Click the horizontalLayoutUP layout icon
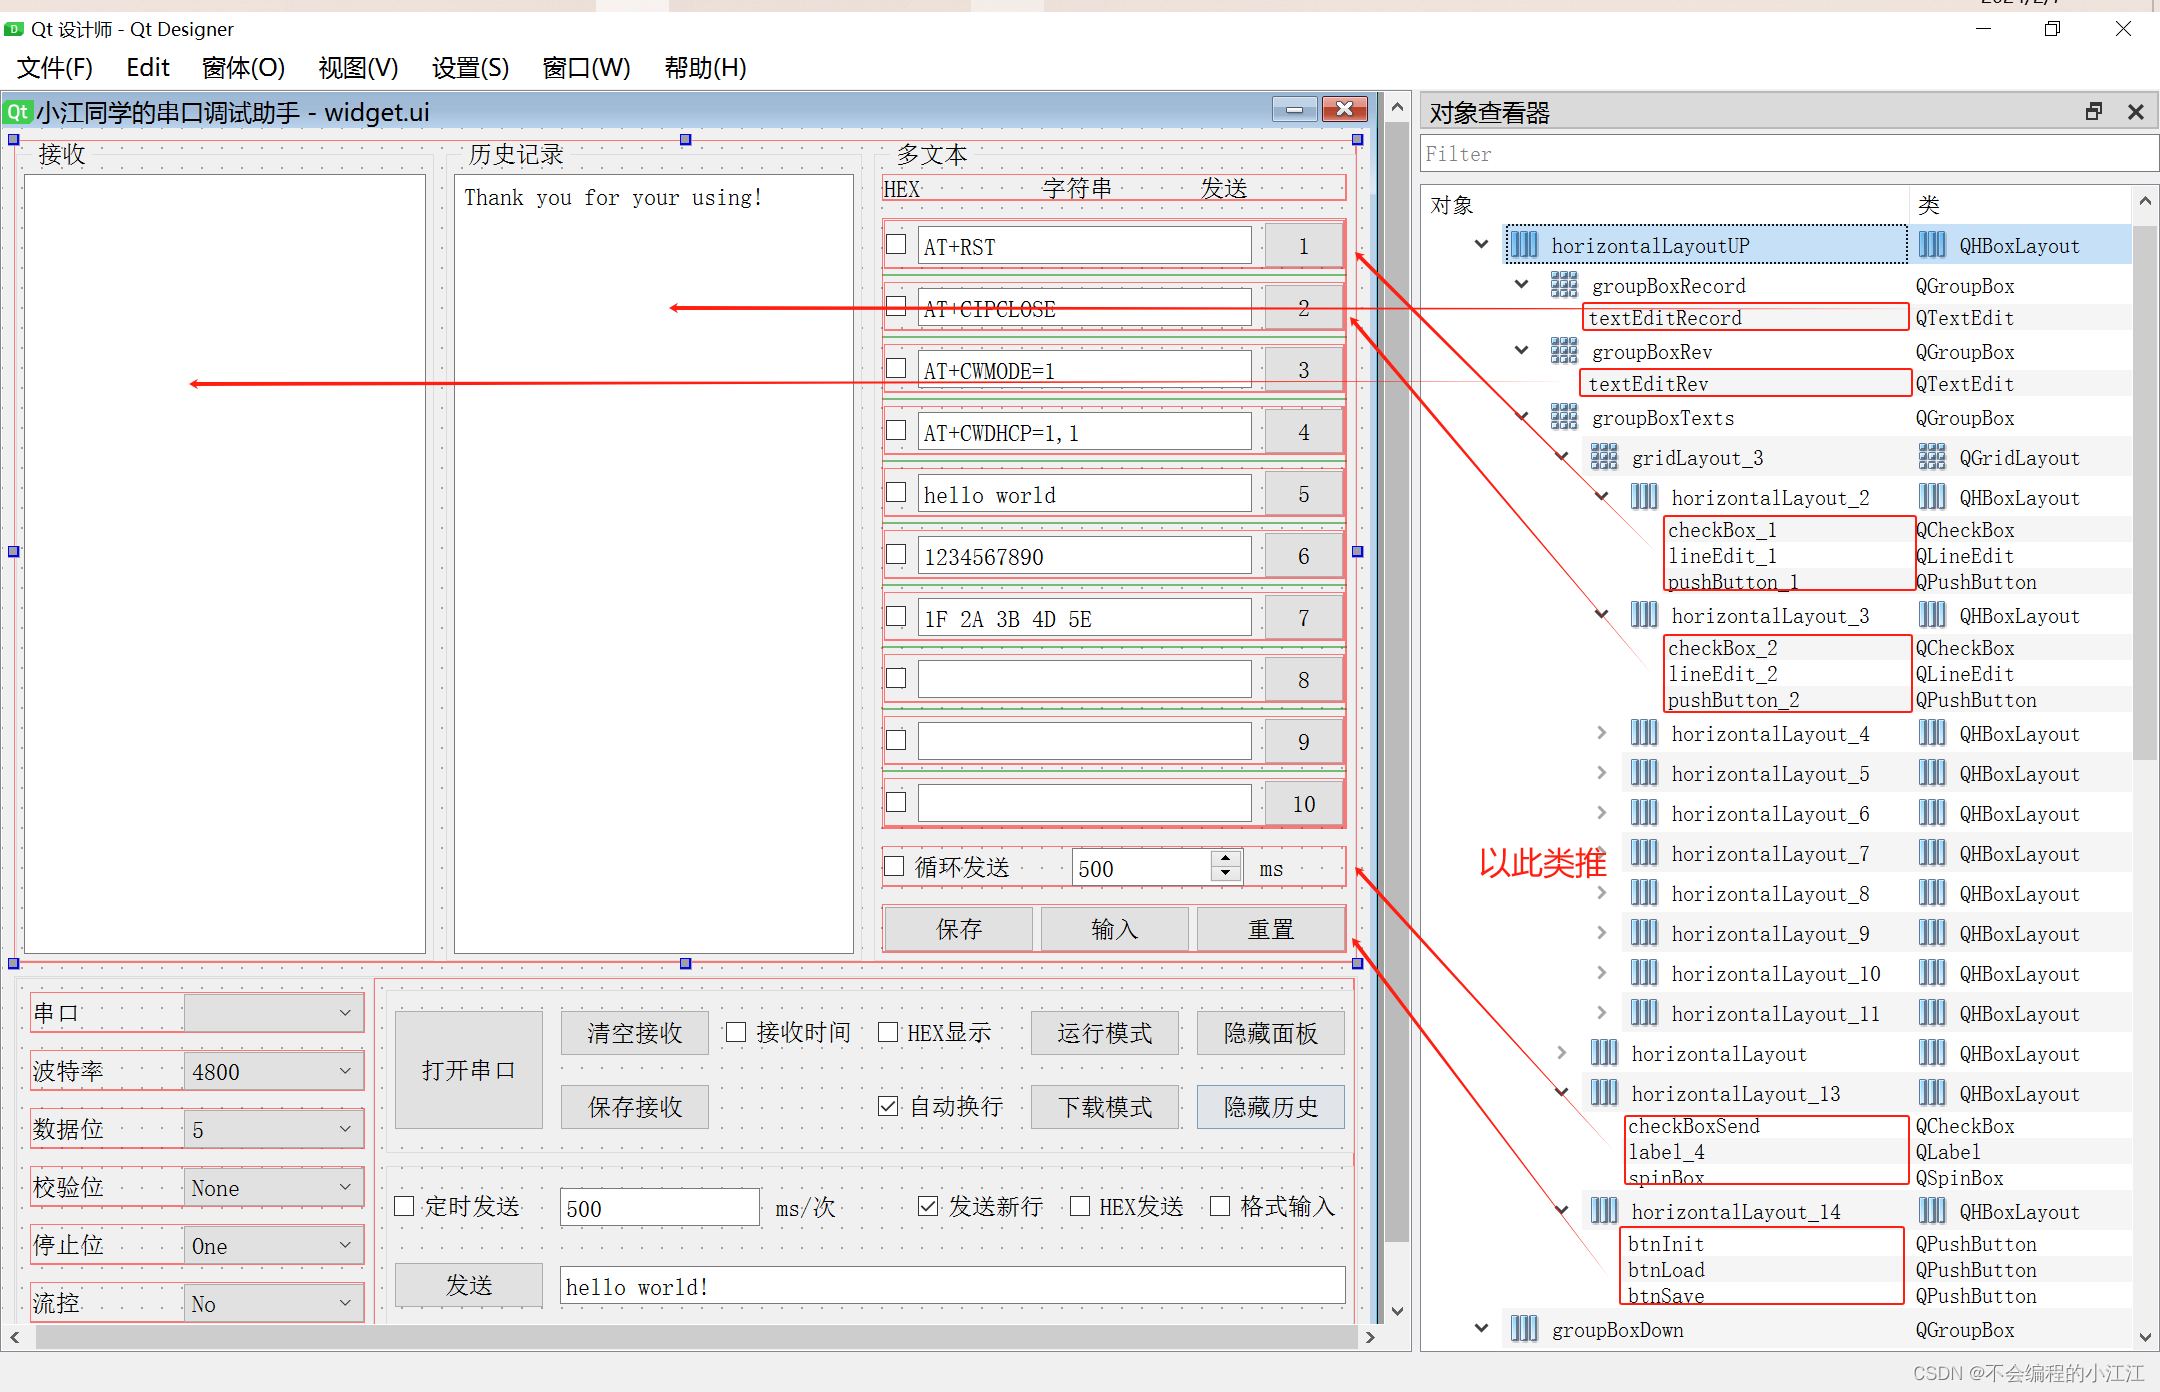 point(1524,245)
